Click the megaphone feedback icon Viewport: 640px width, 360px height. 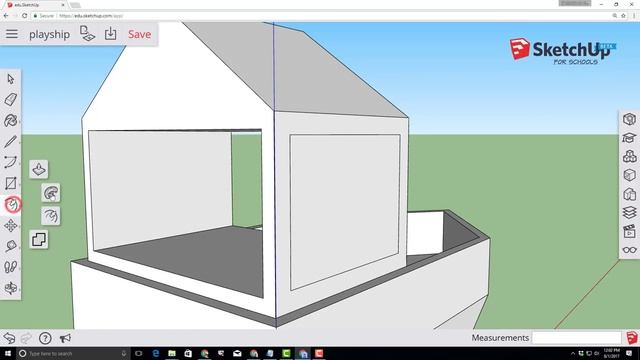click(x=65, y=338)
